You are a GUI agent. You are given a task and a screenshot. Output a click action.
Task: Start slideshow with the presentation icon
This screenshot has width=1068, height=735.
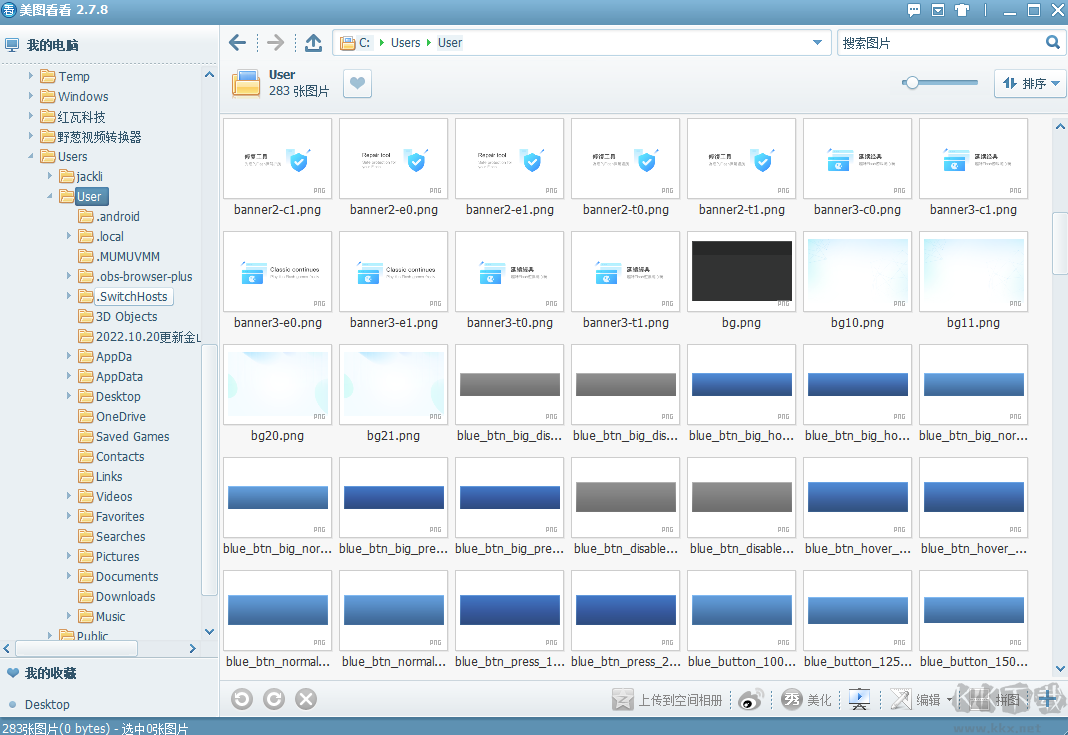(858, 700)
